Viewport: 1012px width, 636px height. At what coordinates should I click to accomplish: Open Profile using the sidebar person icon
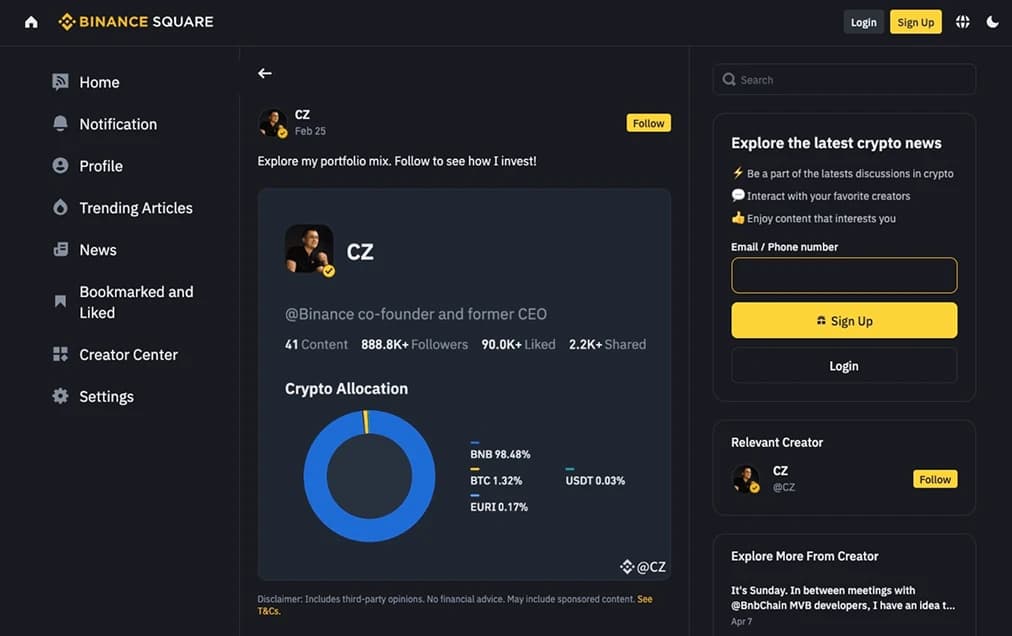click(60, 165)
